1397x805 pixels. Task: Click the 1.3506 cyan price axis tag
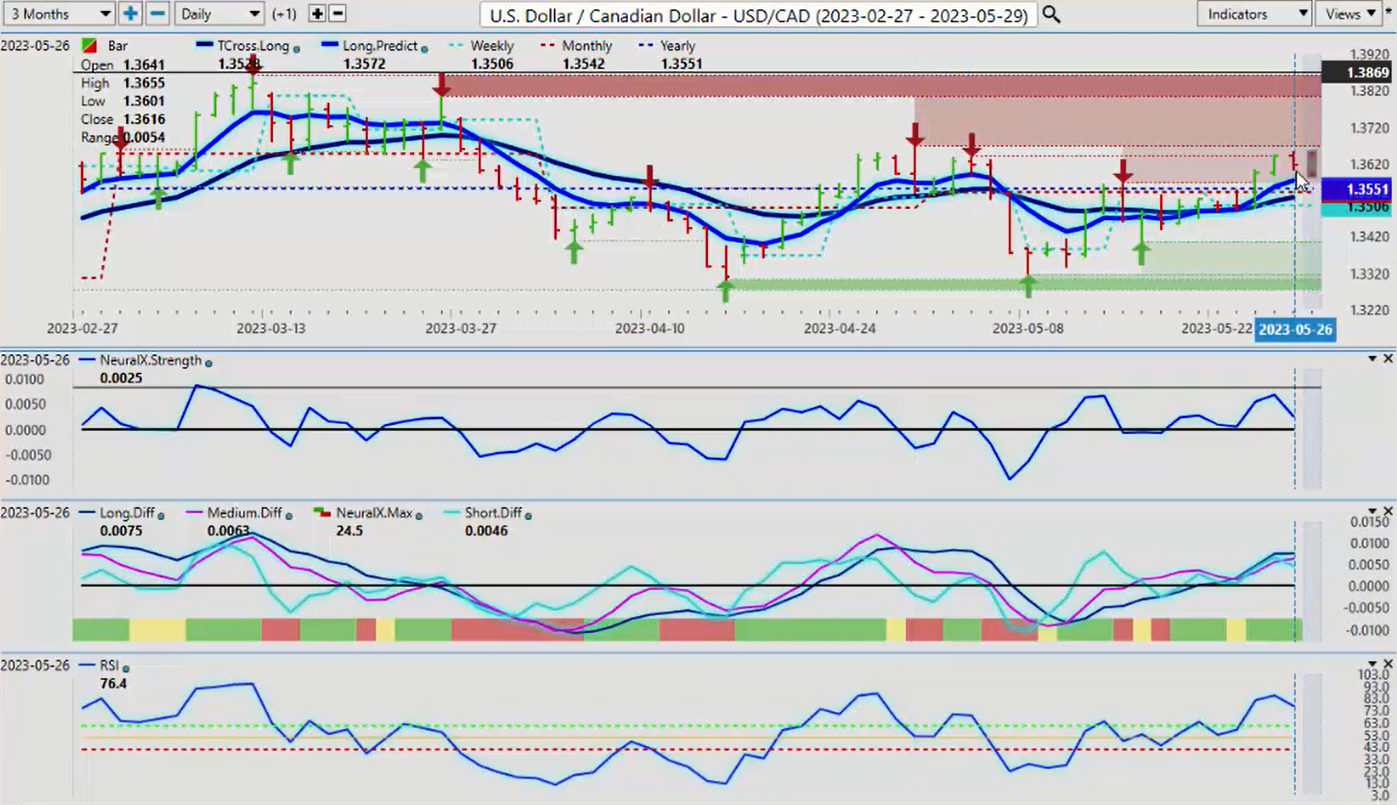tap(1357, 208)
